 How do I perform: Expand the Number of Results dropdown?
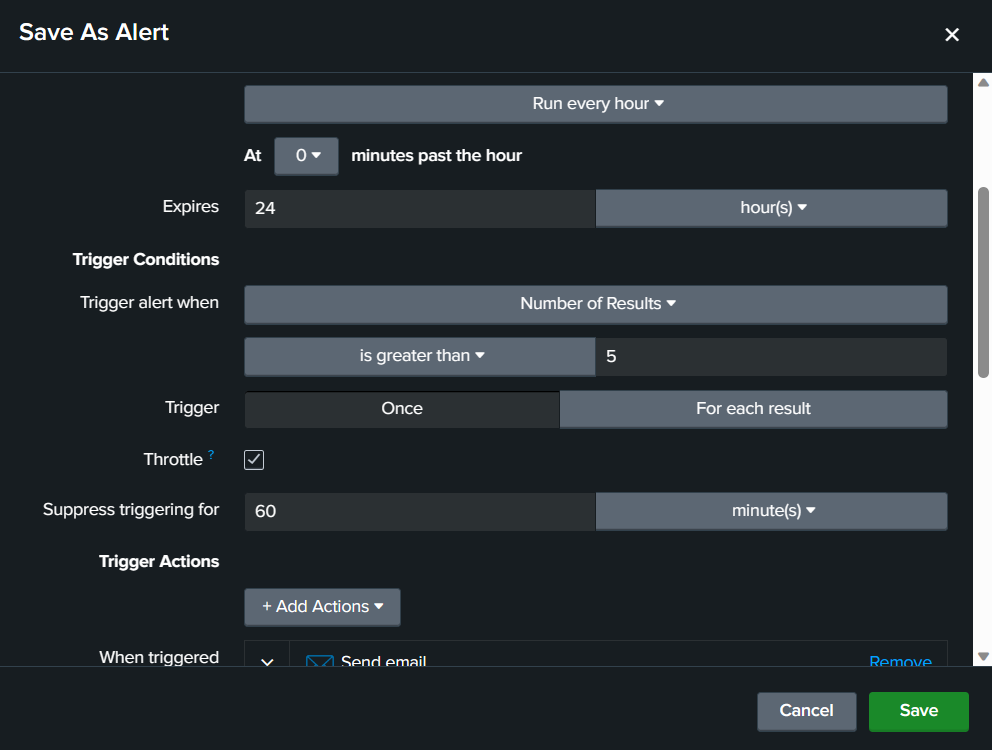596,304
